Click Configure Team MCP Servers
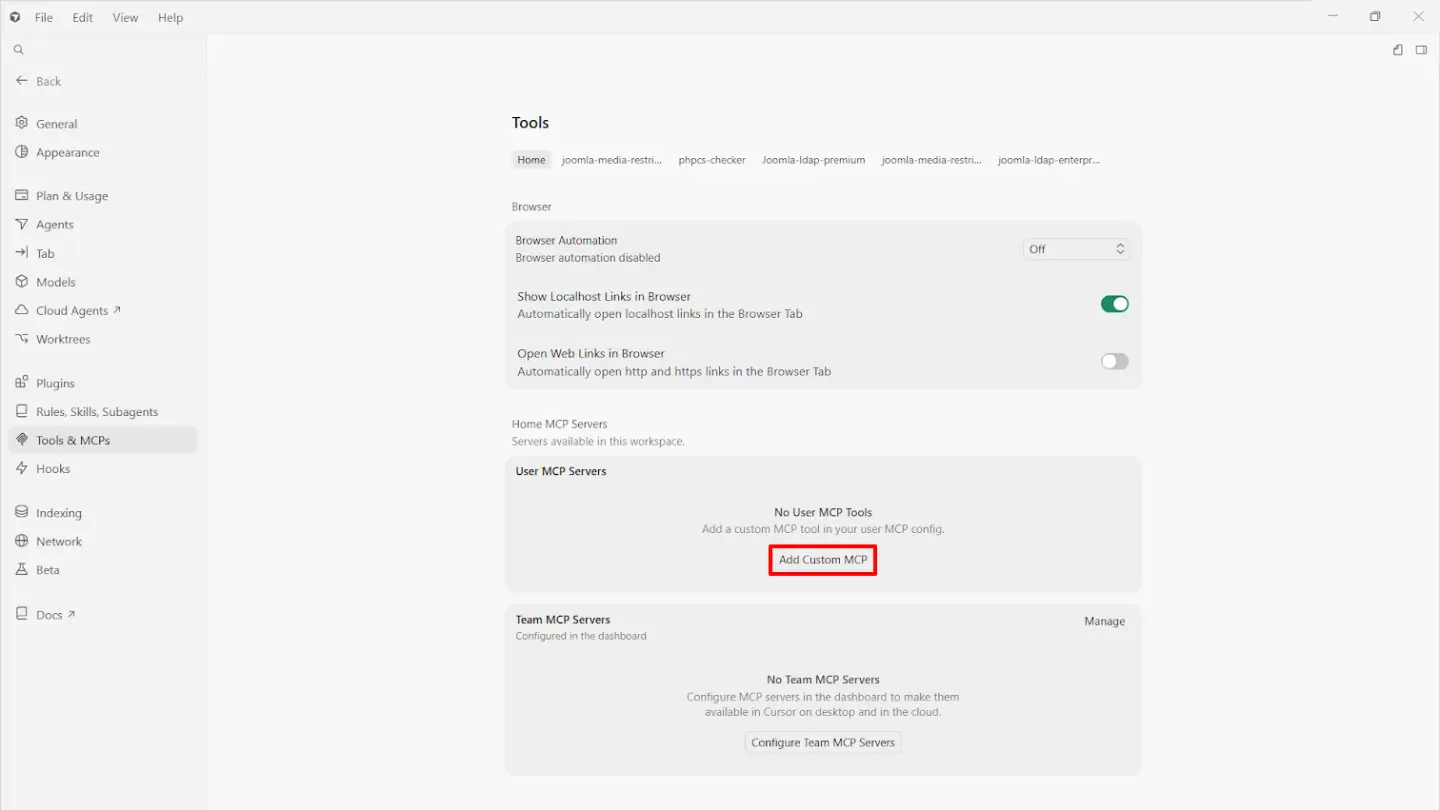1440x810 pixels. [823, 742]
